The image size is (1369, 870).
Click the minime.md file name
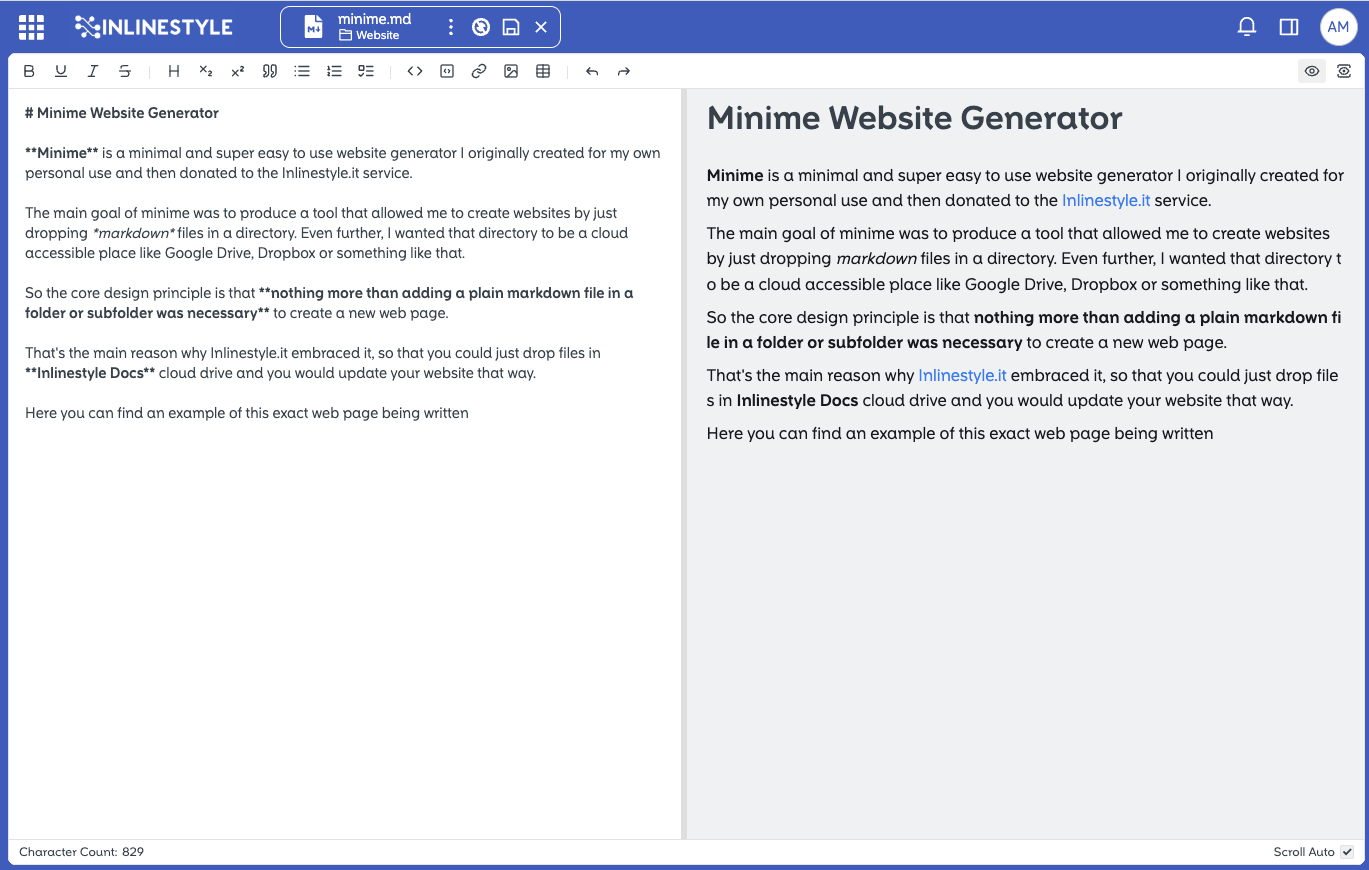pyautogui.click(x=374, y=19)
